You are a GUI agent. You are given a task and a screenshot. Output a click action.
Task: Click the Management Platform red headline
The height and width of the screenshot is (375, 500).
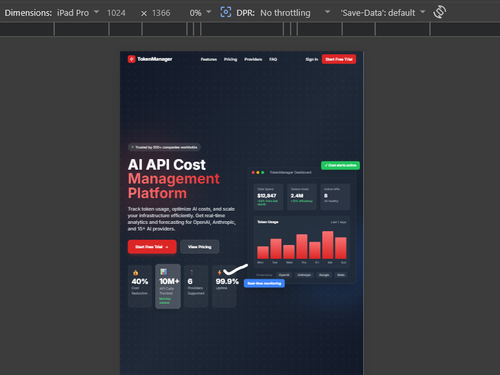pos(174,186)
